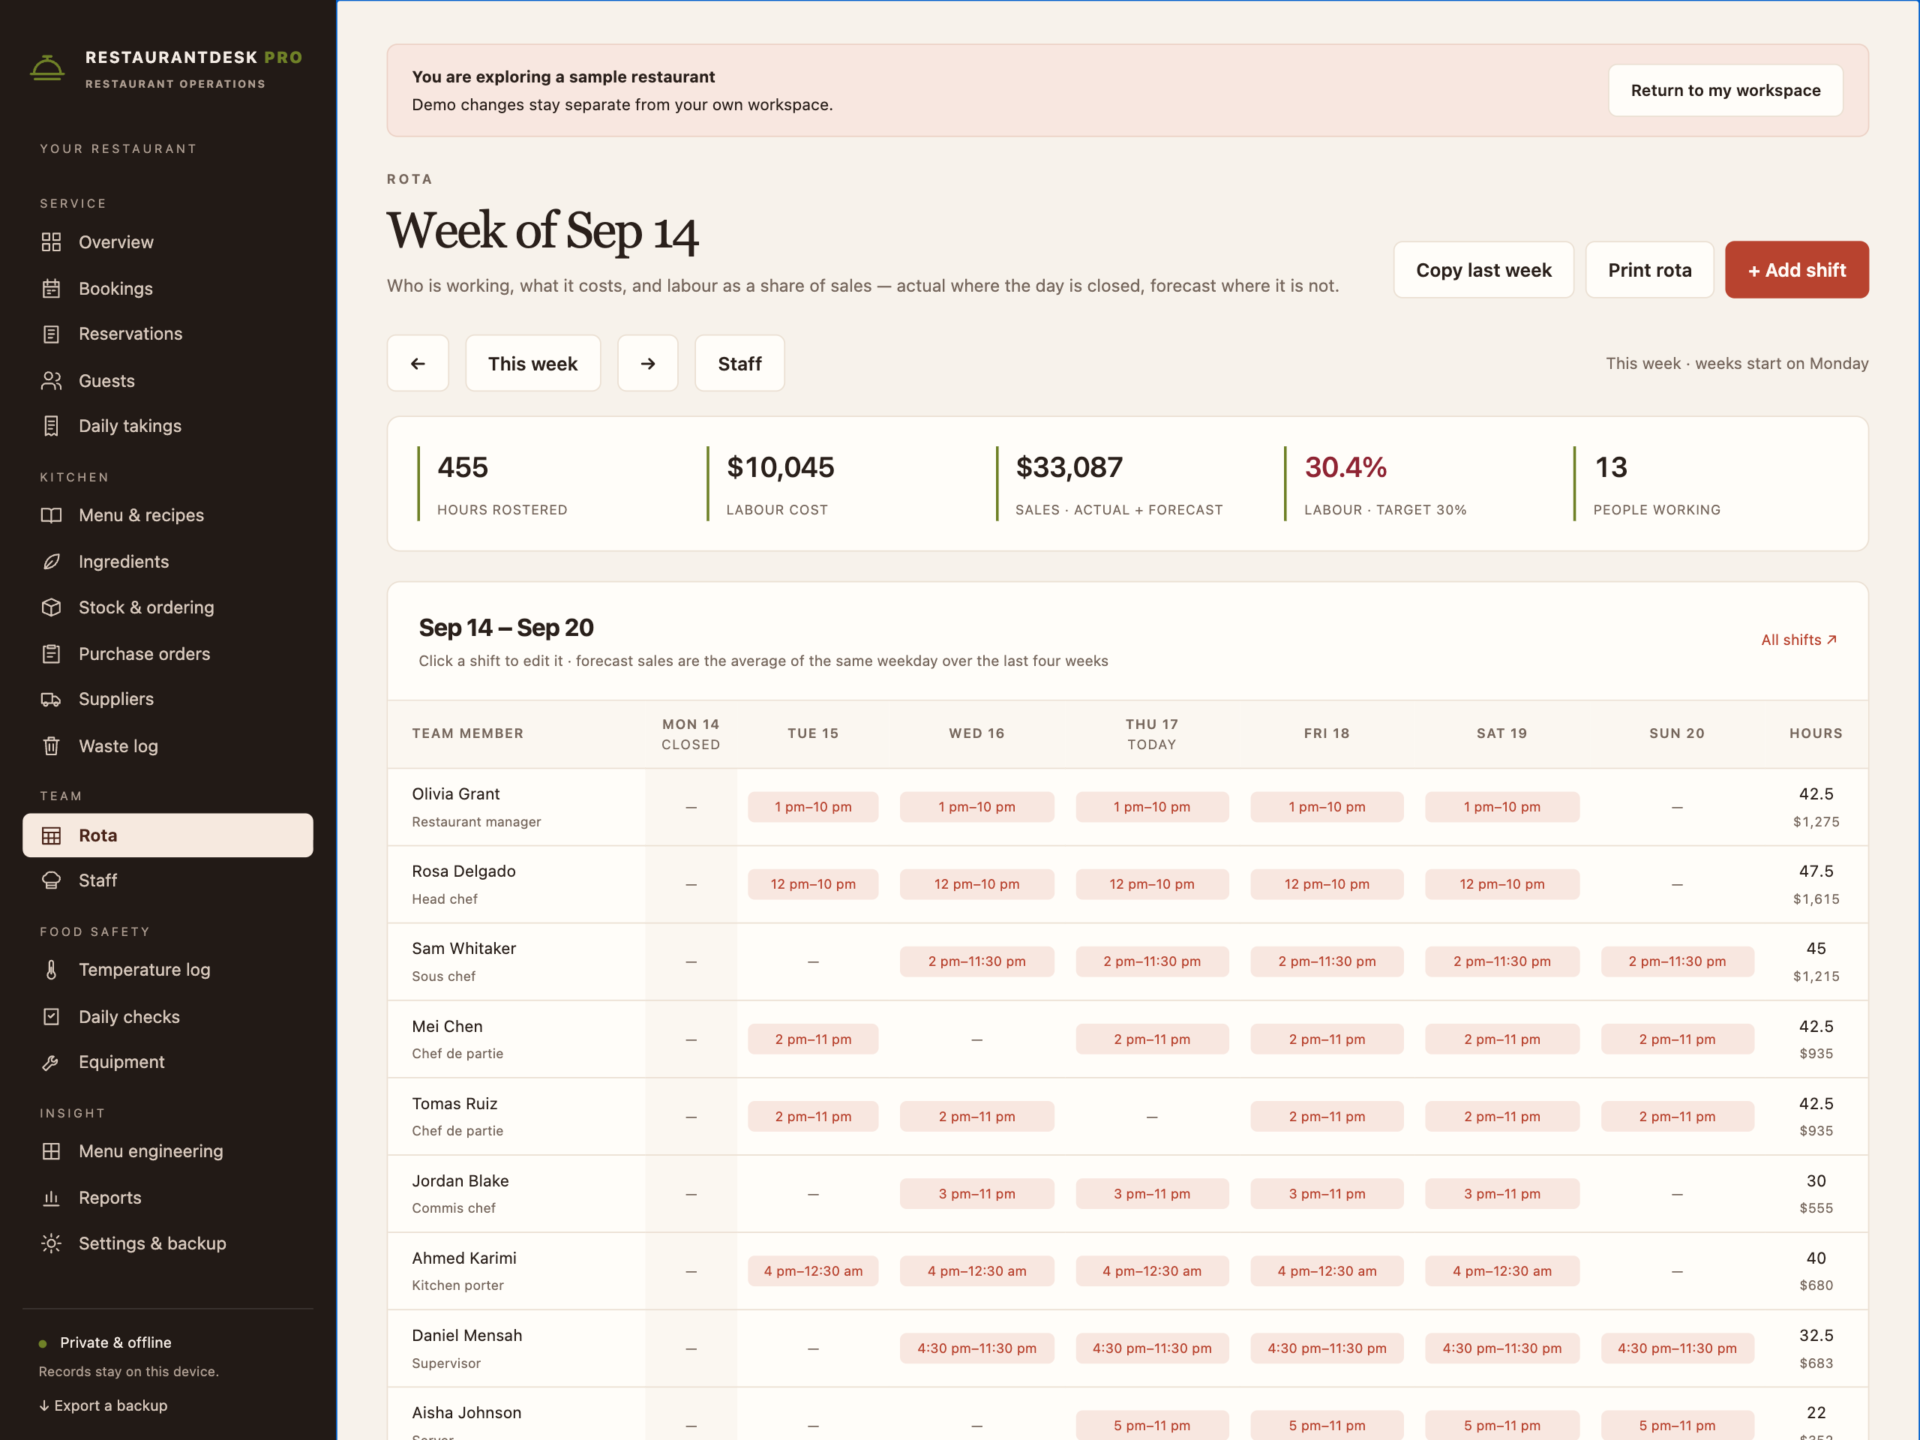Open Stock & ordering box icon
Viewport: 1920px width, 1440px height.
(x=51, y=607)
